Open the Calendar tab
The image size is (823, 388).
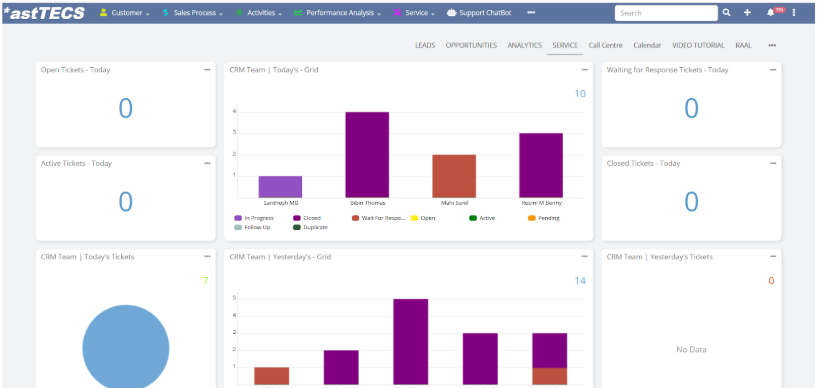pos(647,45)
